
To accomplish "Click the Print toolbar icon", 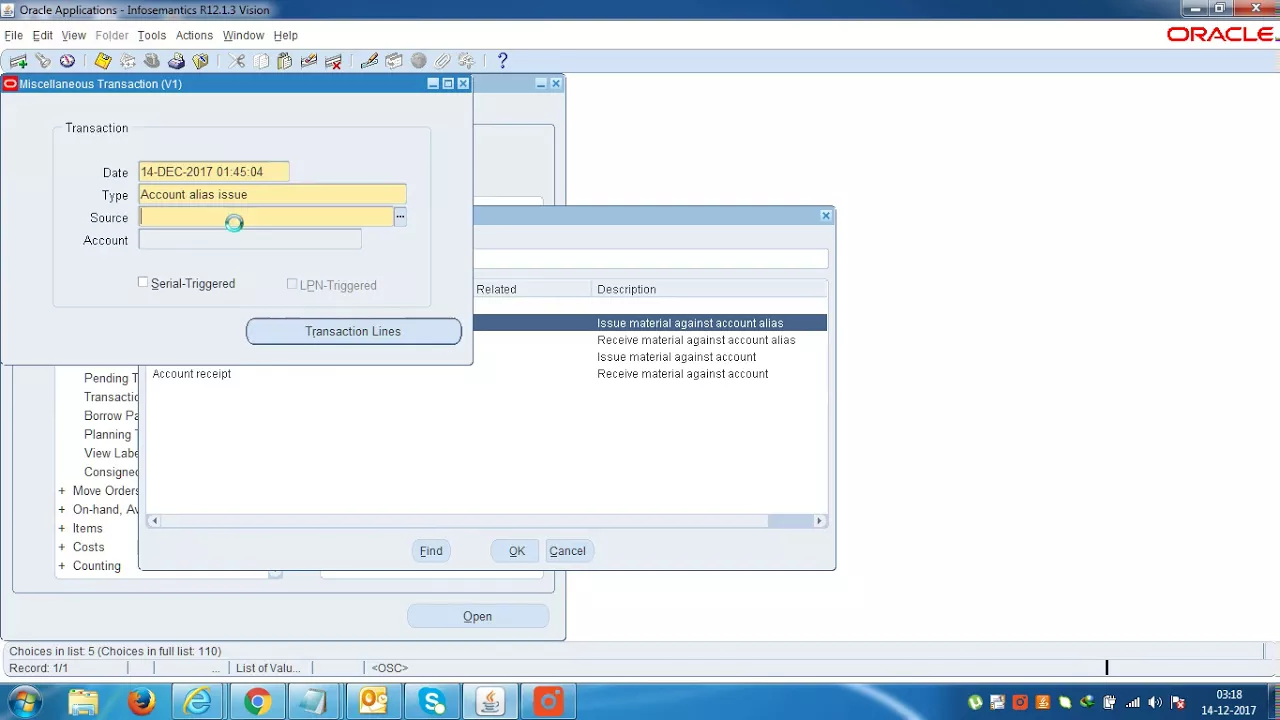I will point(176,61).
